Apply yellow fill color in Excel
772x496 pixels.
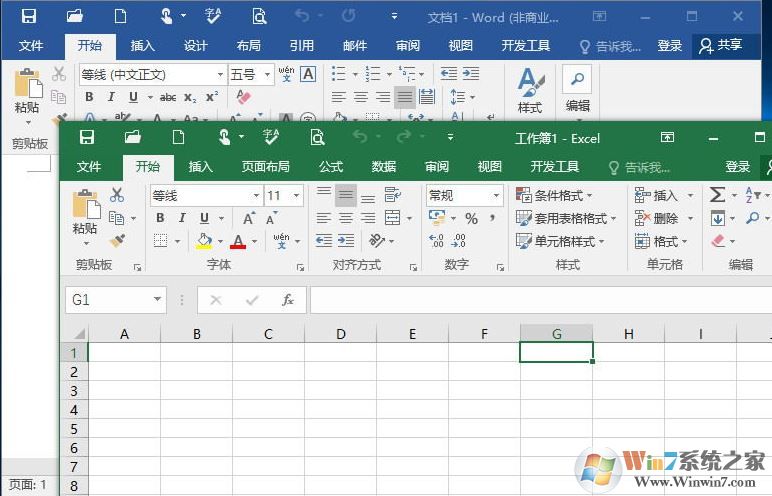(x=204, y=241)
